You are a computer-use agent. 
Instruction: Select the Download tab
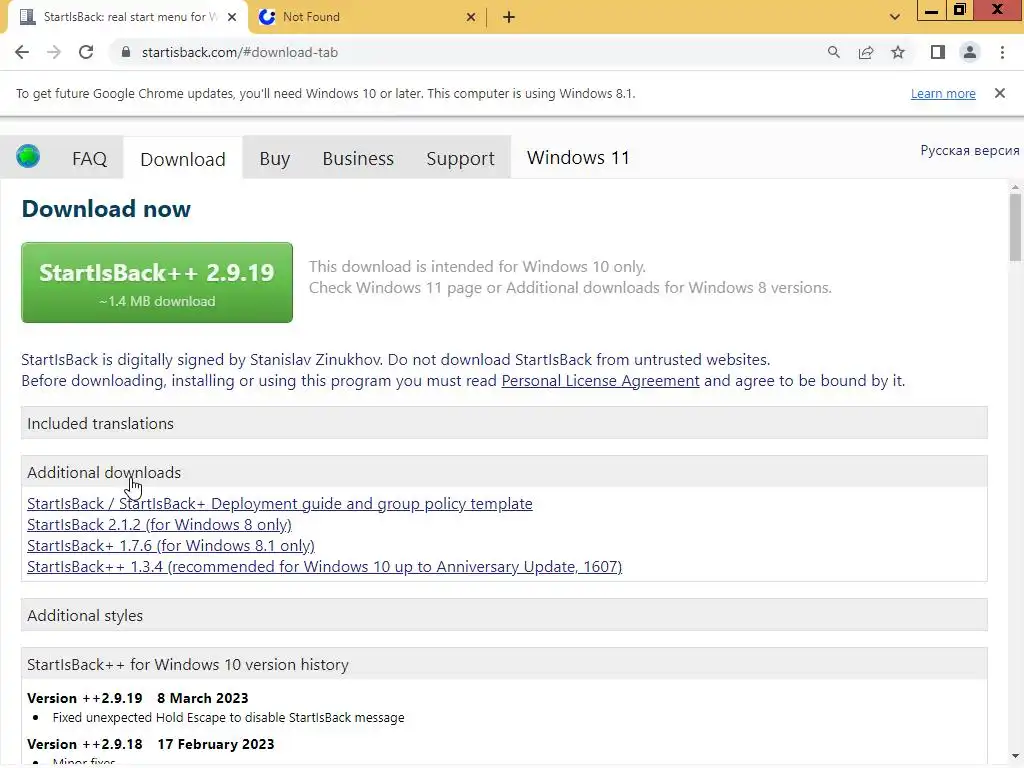(183, 159)
